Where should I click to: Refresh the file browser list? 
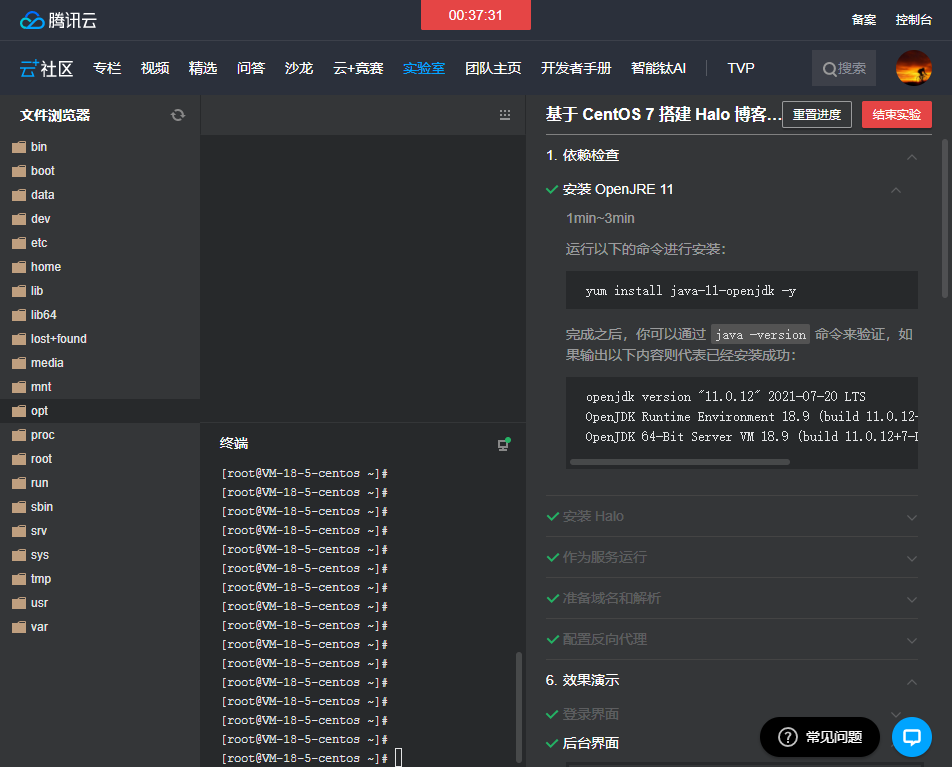(x=177, y=115)
